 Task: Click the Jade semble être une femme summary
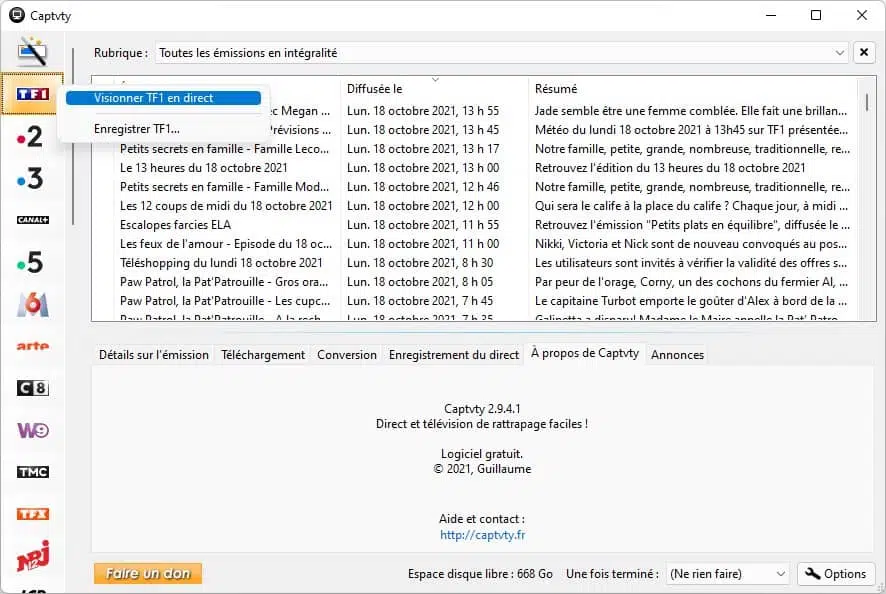691,111
